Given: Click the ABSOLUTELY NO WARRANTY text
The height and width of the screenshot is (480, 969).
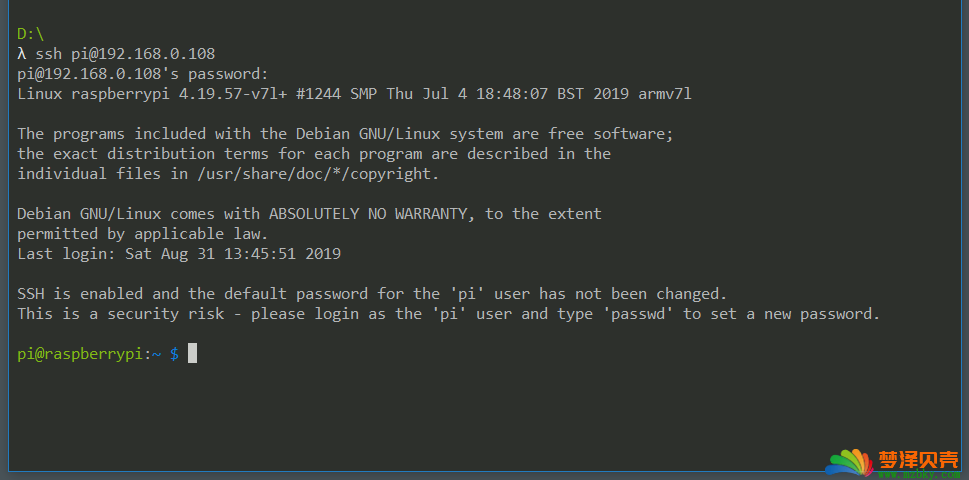Looking at the screenshot, I should [368, 214].
